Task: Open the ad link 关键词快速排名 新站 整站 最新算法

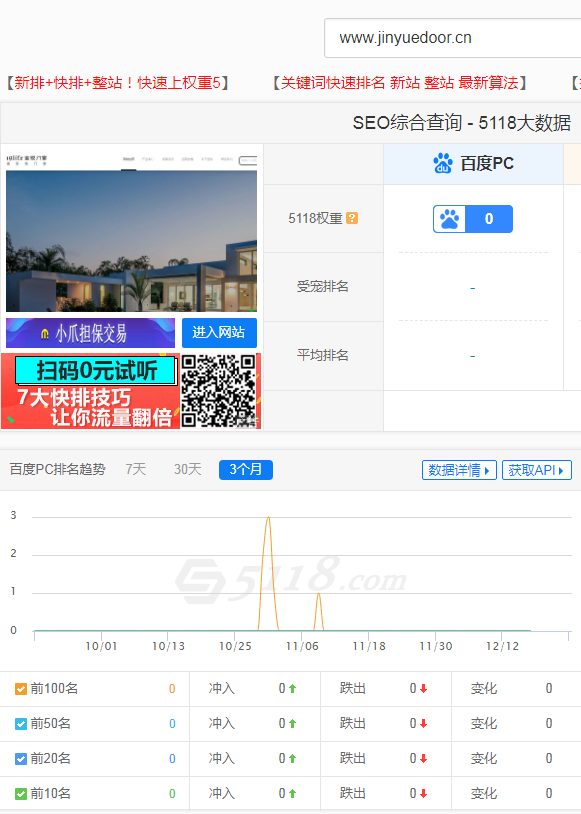Action: [x=400, y=83]
